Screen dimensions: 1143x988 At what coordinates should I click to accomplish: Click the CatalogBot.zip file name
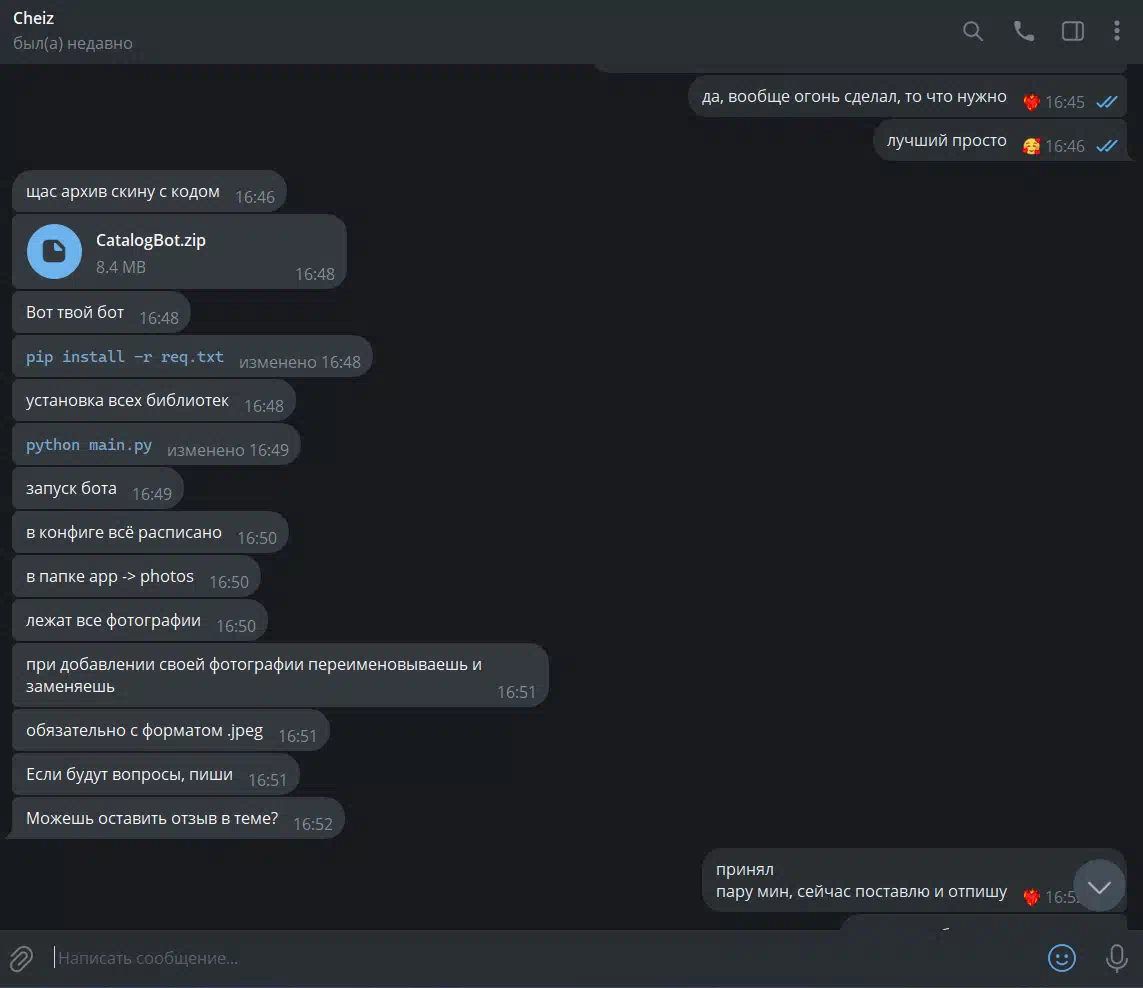[x=151, y=240]
